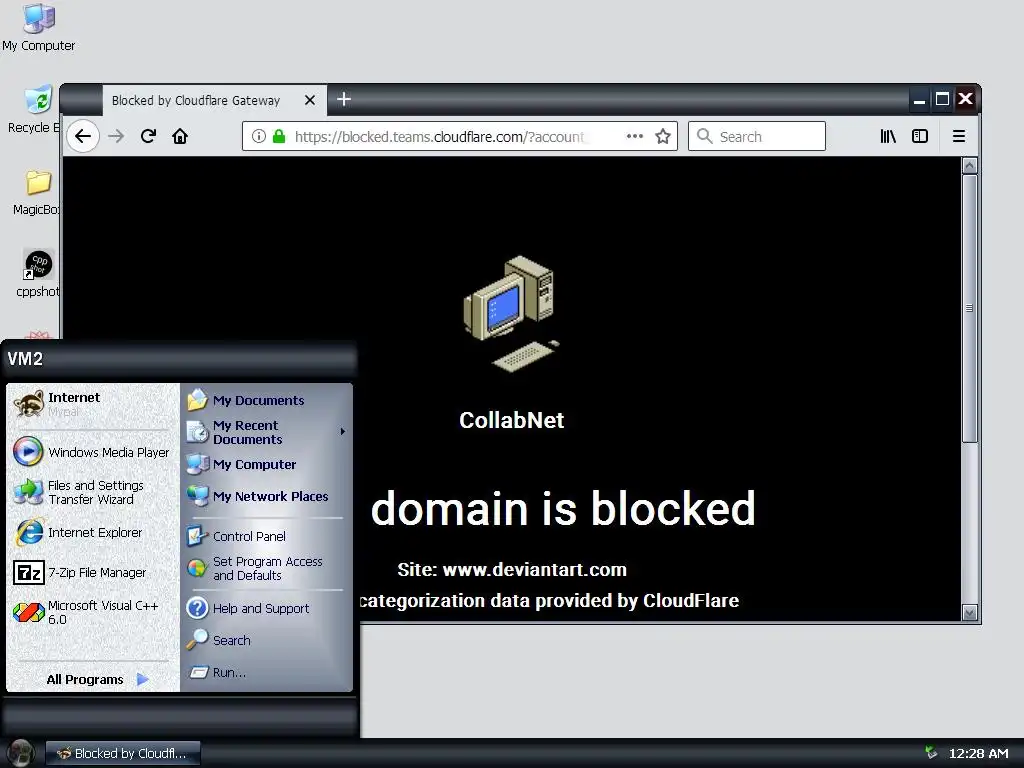Image resolution: width=1024 pixels, height=768 pixels.
Task: Click the taskbar clock 12:28 AM
Action: tap(978, 753)
